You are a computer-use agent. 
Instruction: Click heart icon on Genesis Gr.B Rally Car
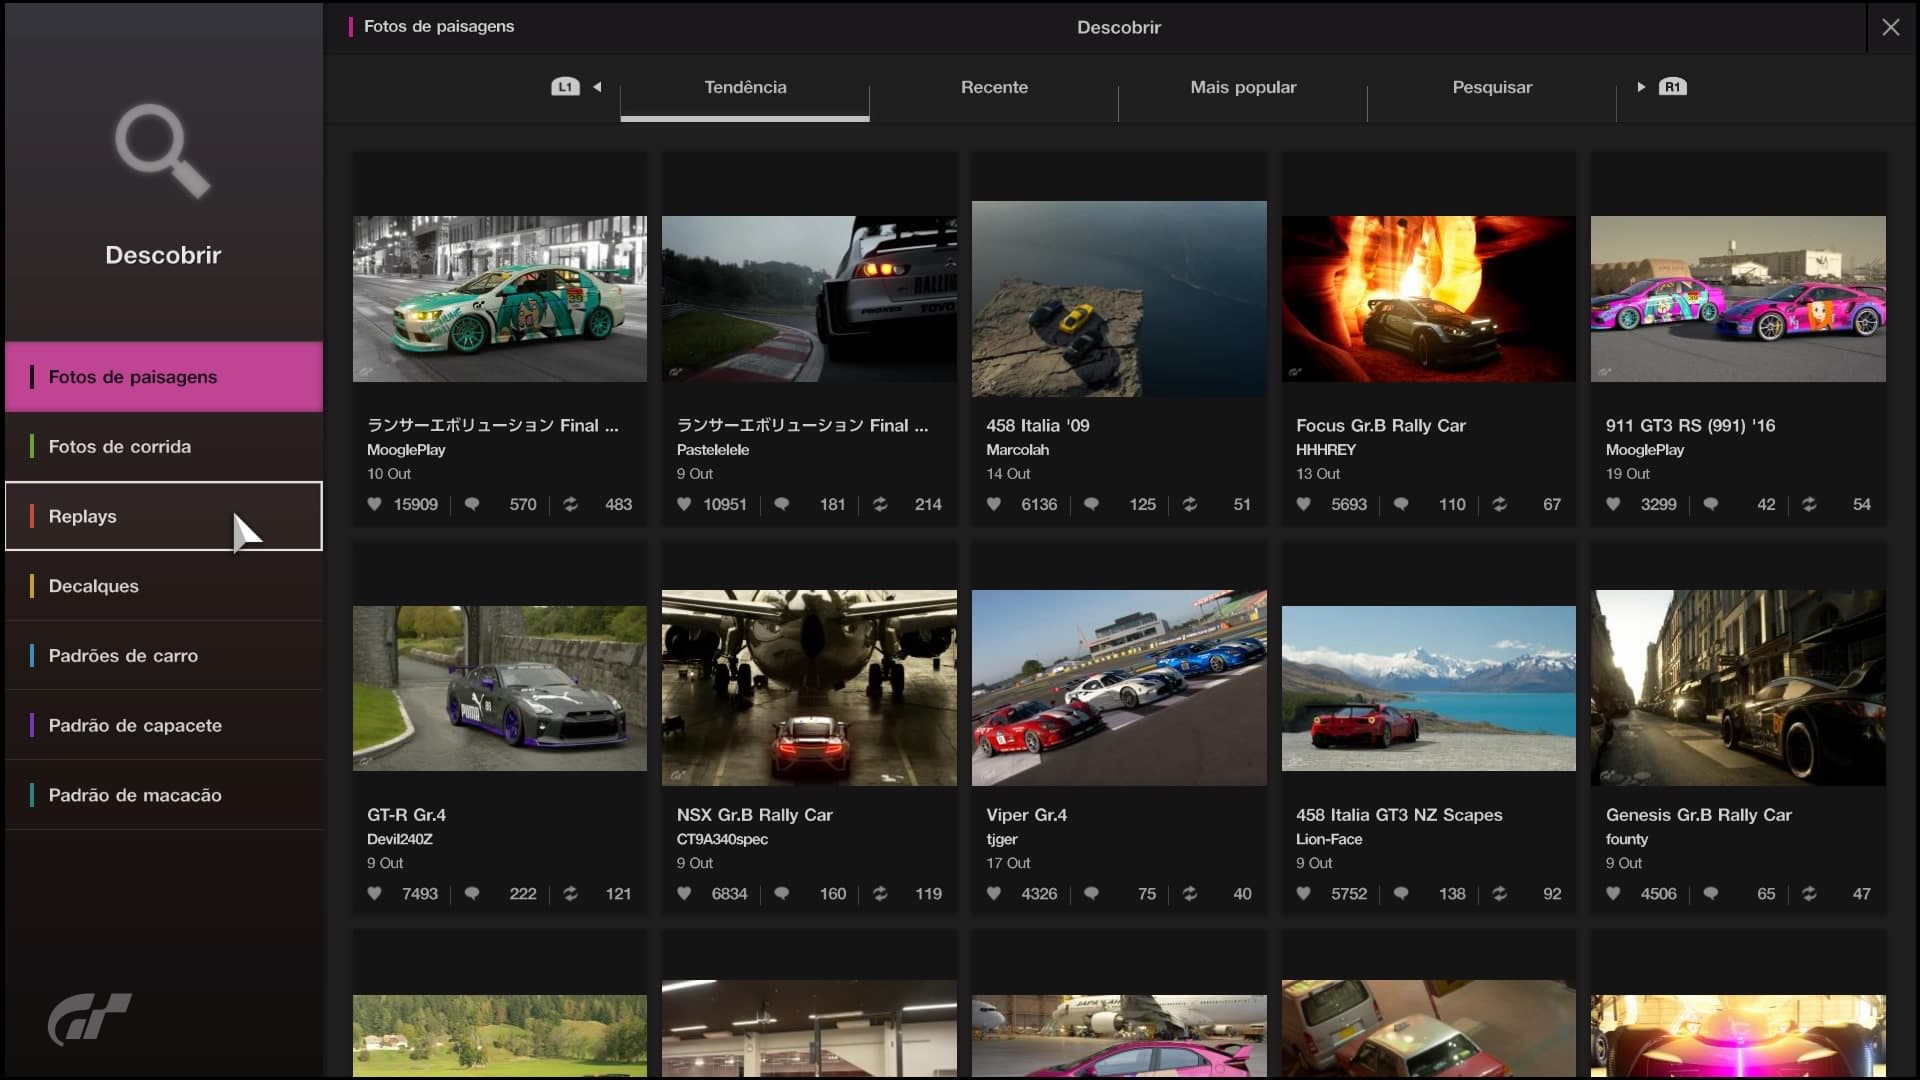click(x=1613, y=893)
